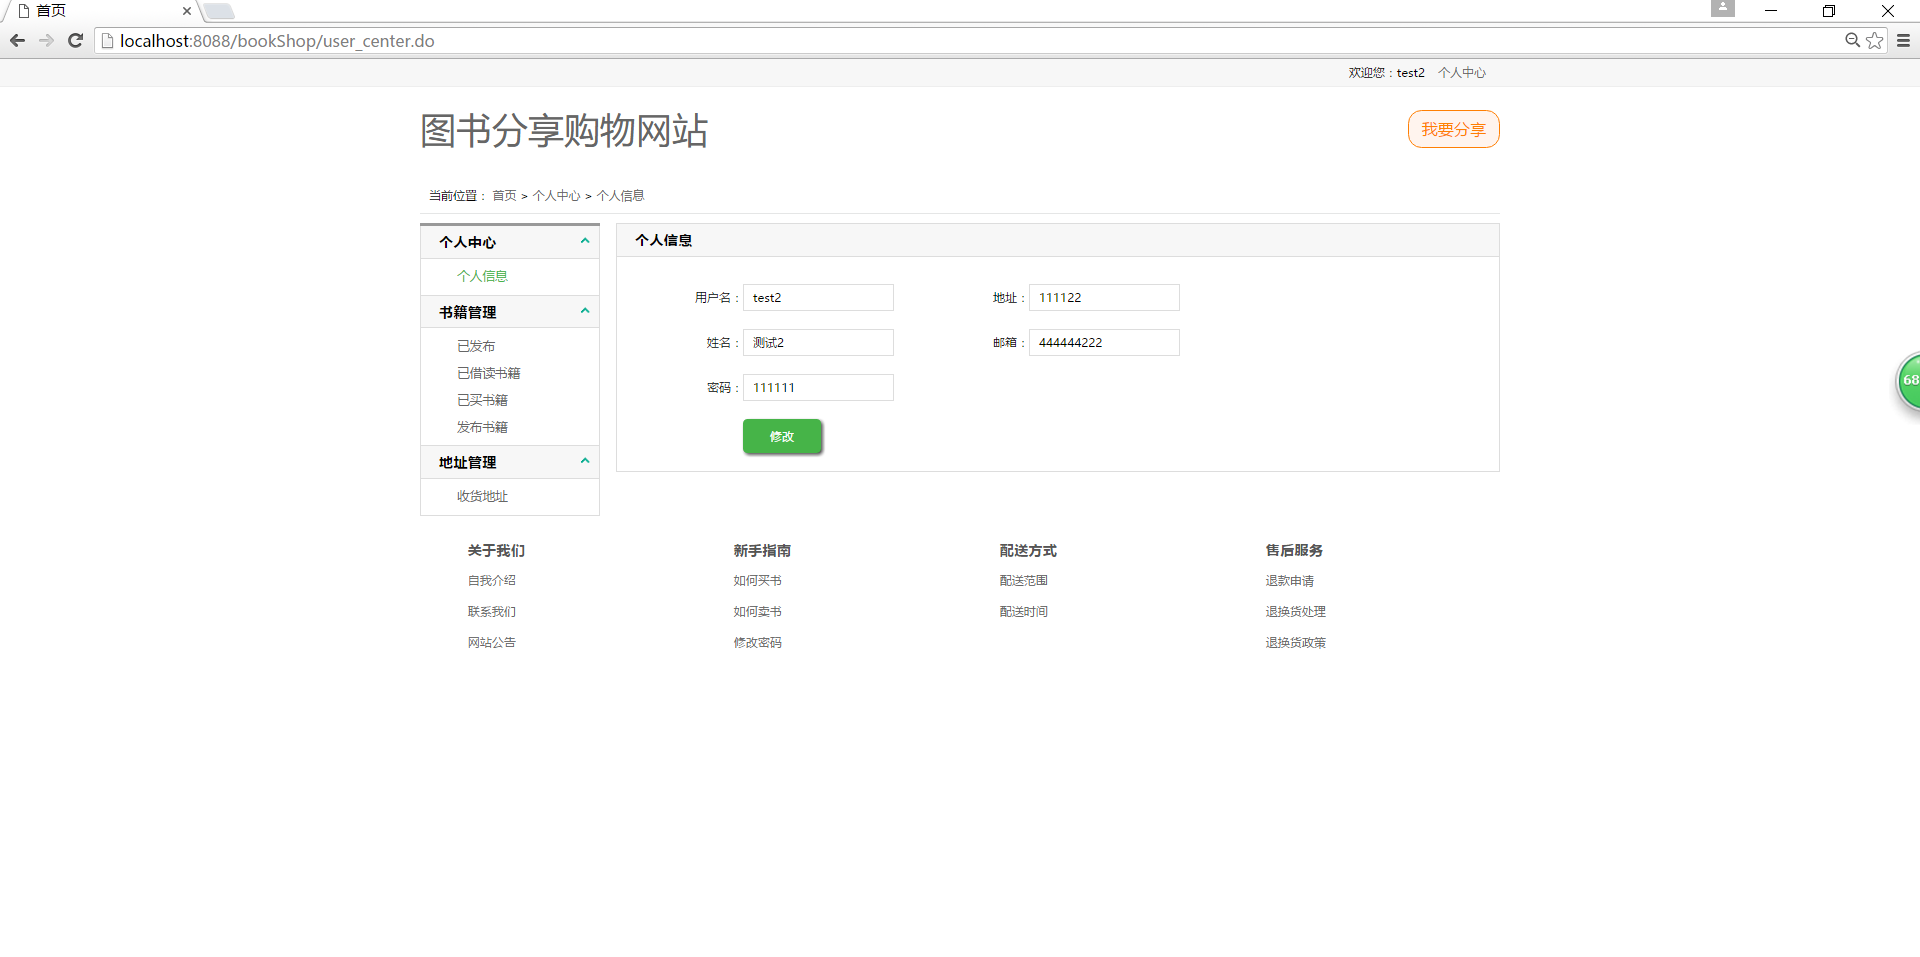Open the Chrome hamburger menu icon
The width and height of the screenshot is (1920, 957).
1902,41
